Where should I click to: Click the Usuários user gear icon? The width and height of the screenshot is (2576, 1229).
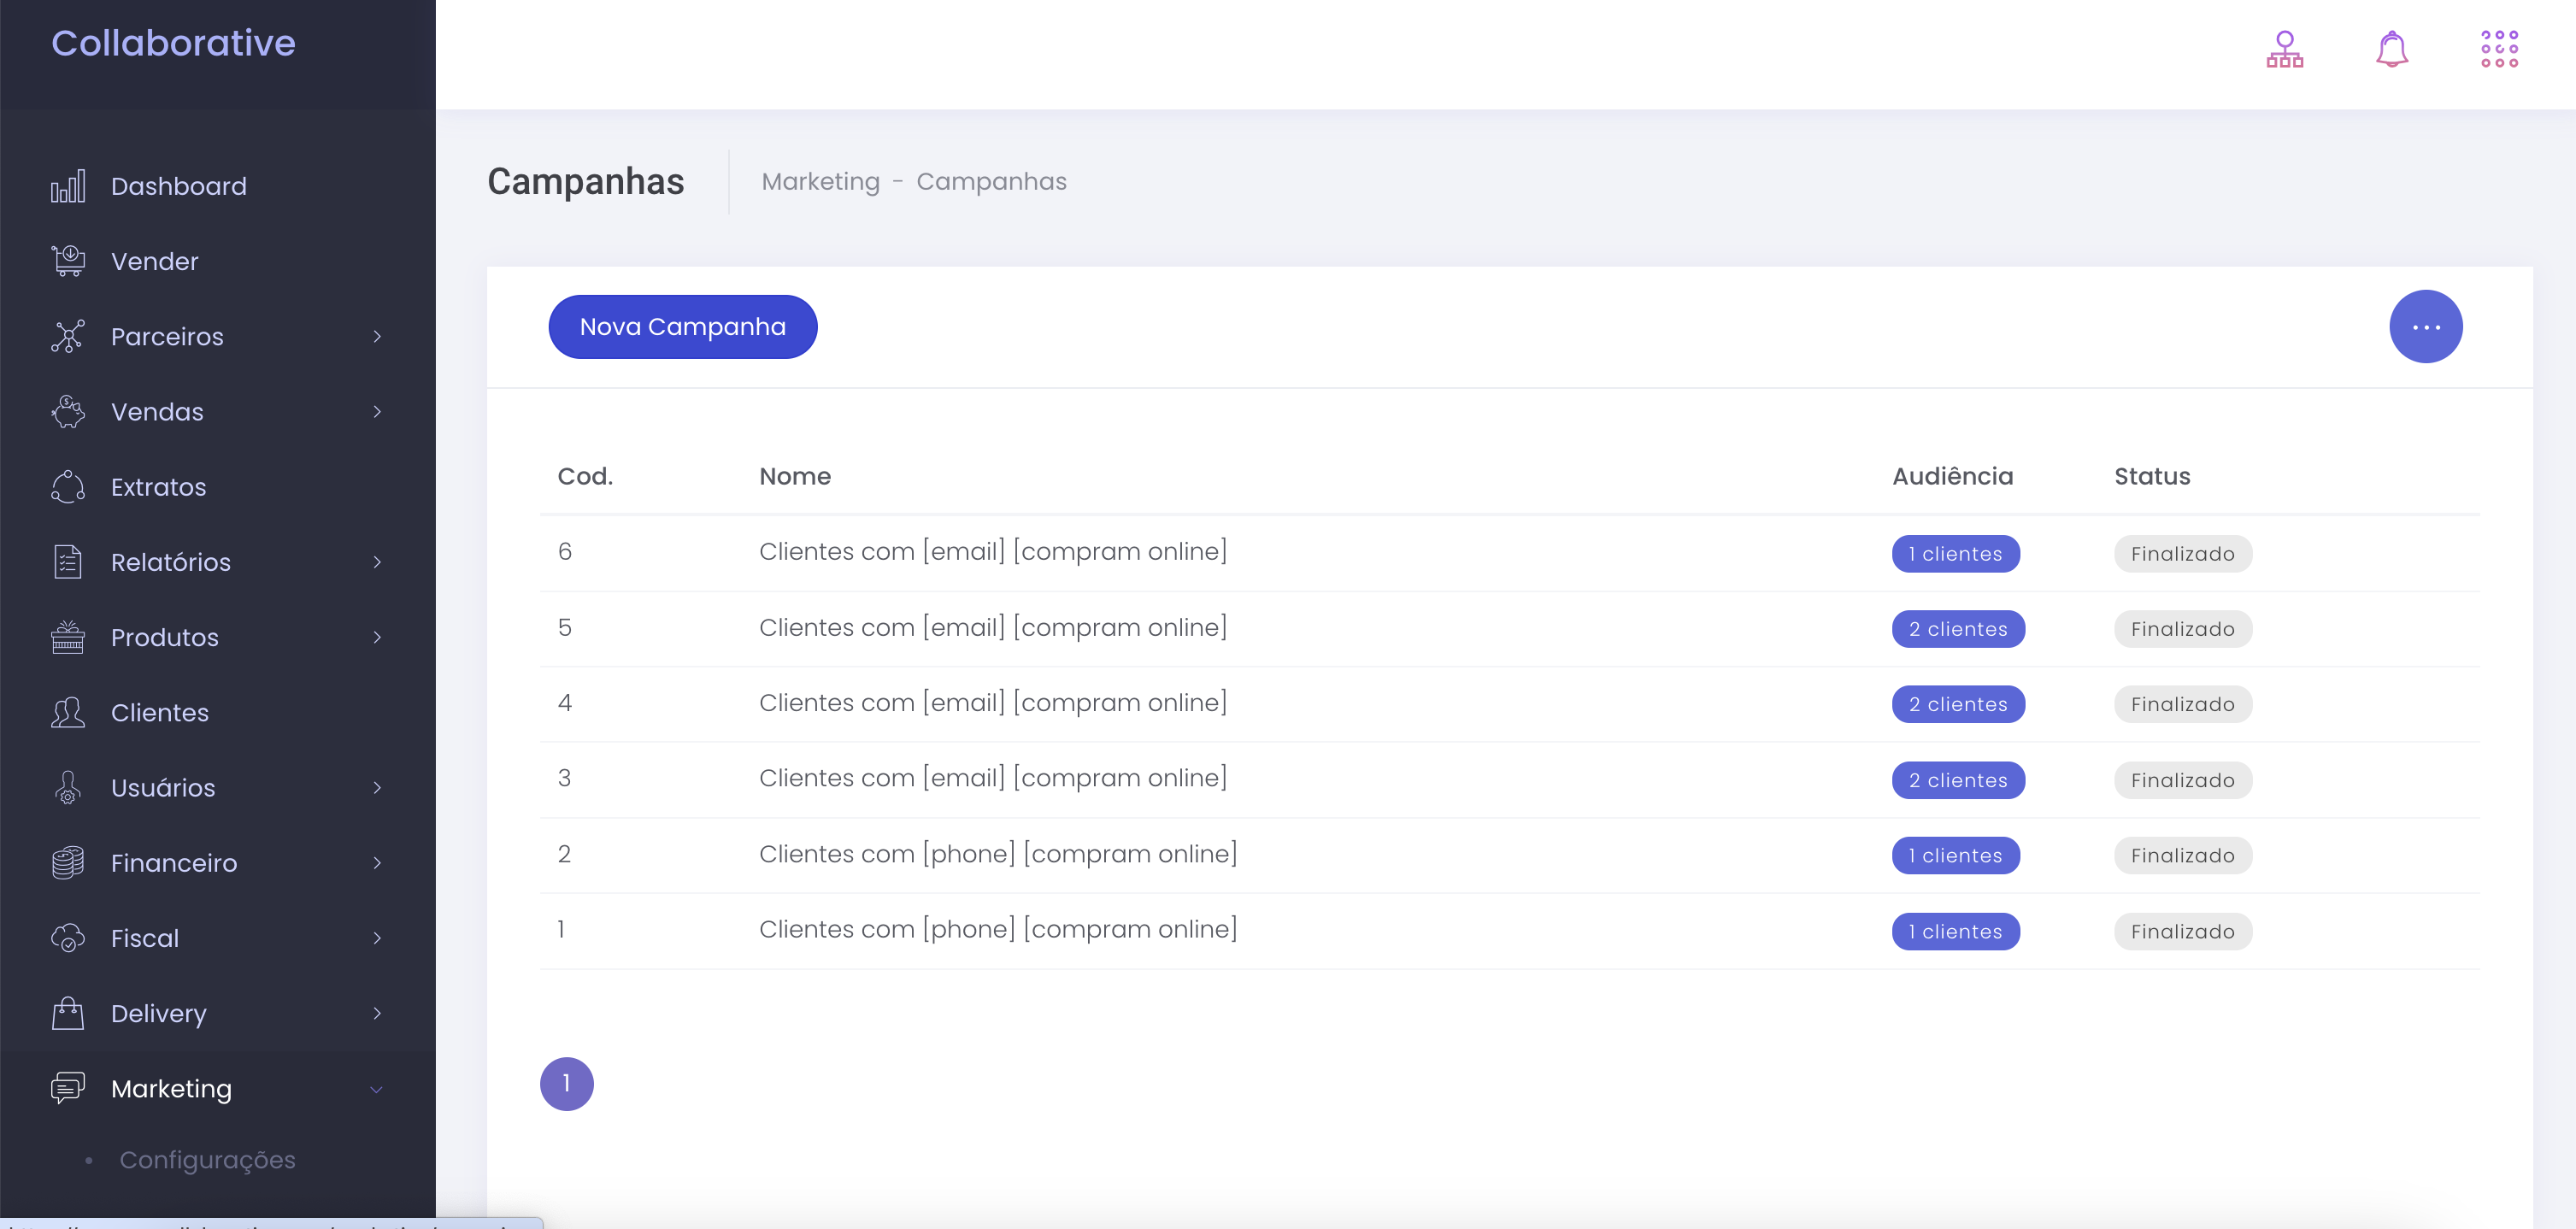click(68, 787)
